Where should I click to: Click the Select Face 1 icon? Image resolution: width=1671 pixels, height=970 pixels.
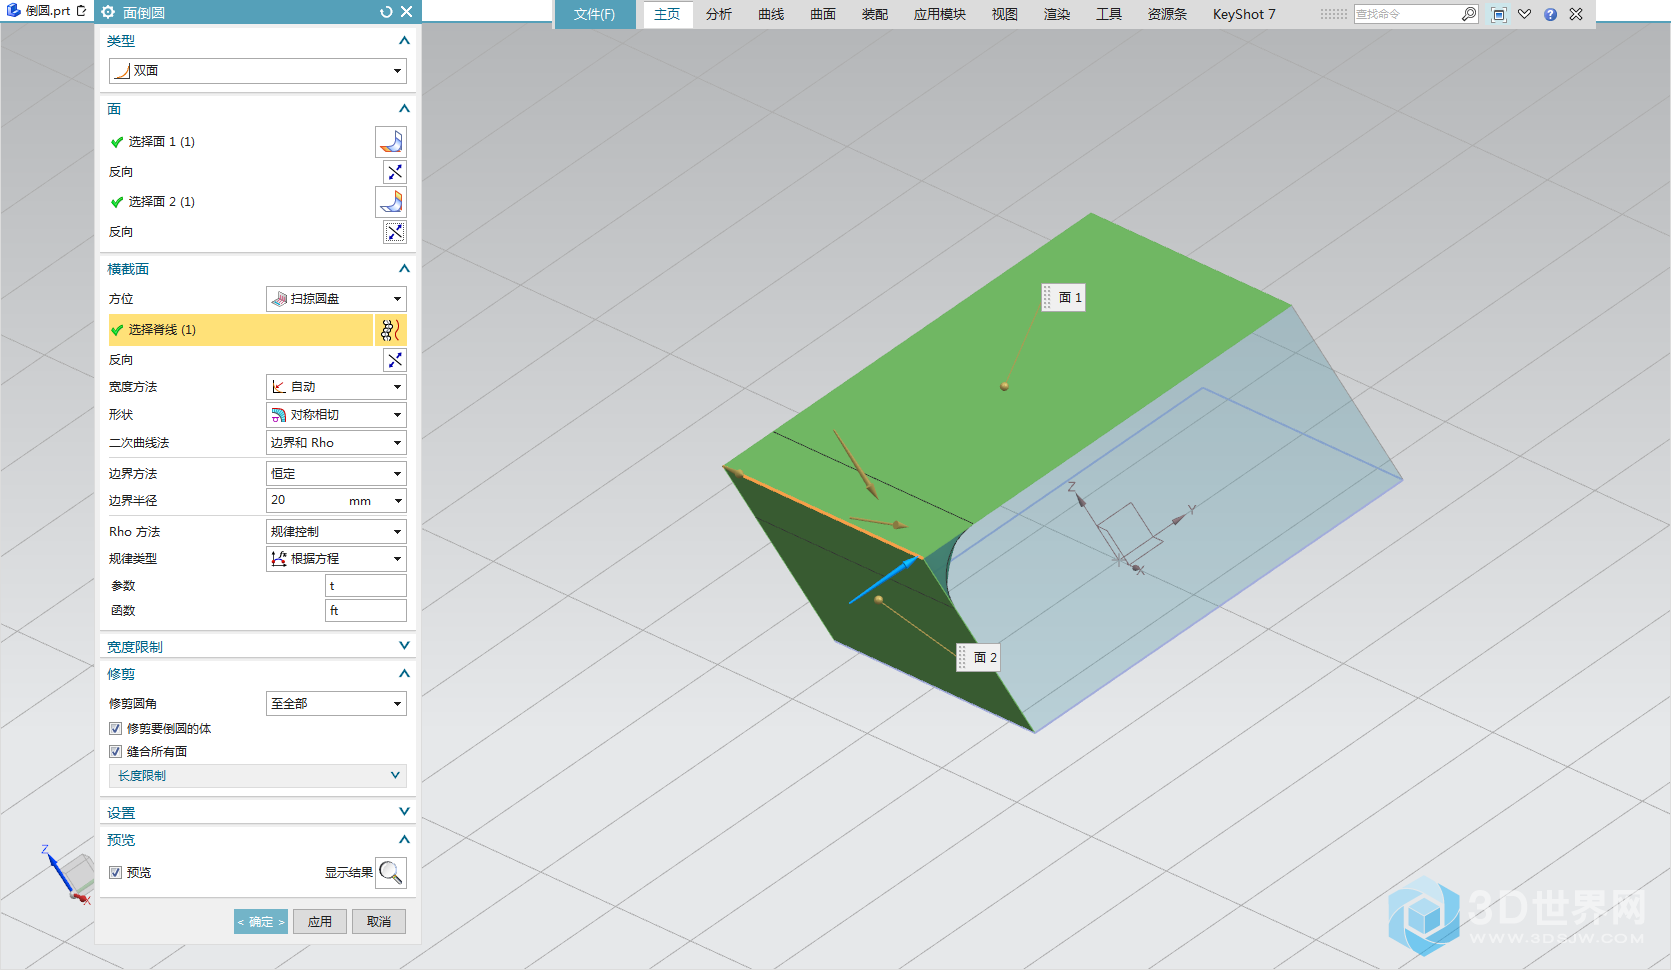point(391,142)
